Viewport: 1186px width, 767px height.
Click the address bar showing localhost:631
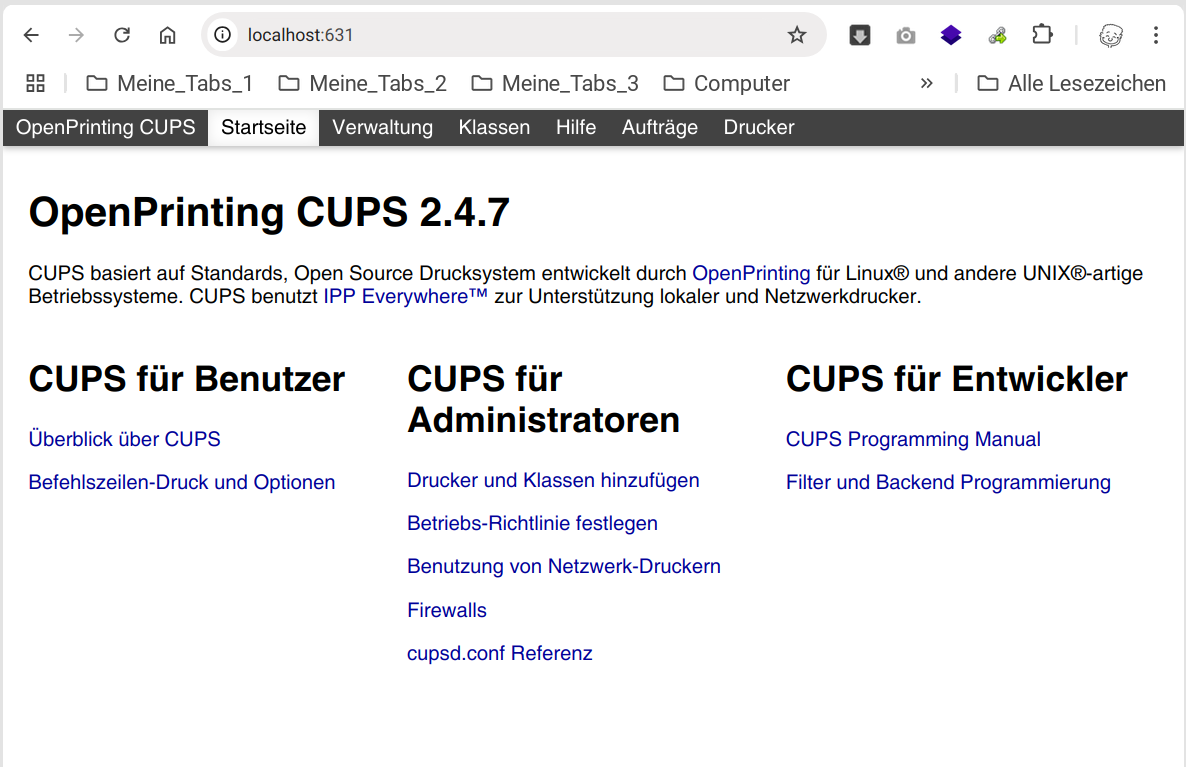[x=513, y=35]
